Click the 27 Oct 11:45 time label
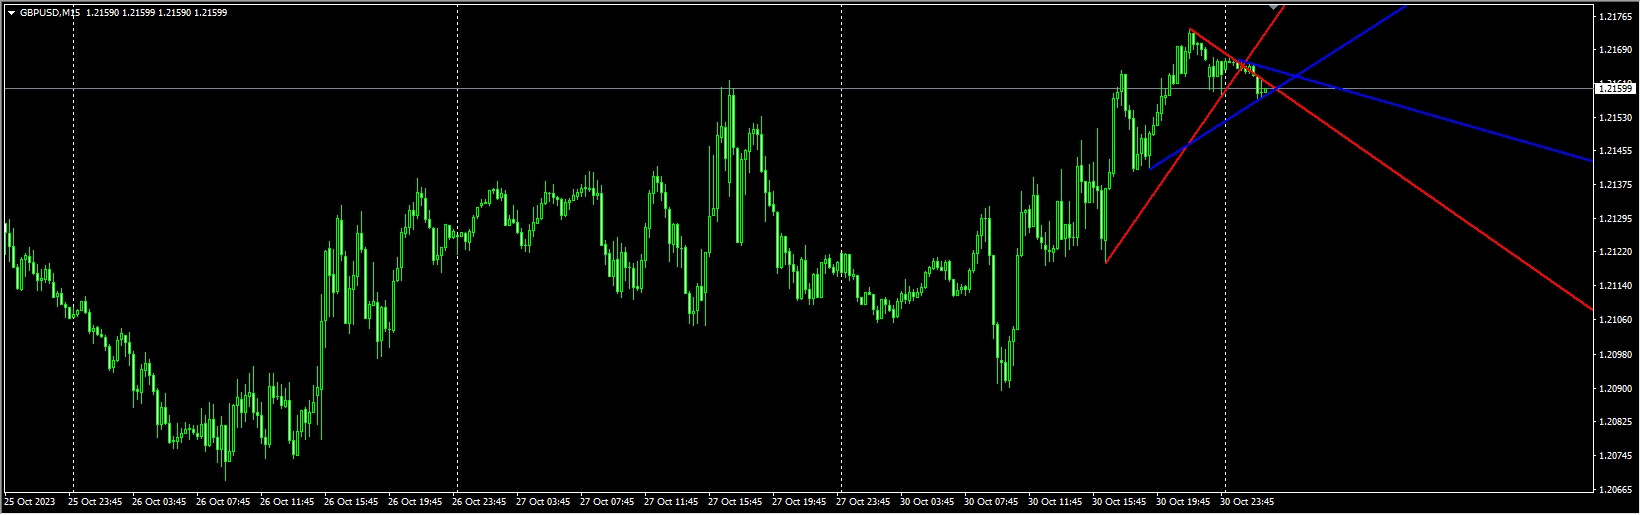Image resolution: width=1641 pixels, height=515 pixels. [671, 502]
